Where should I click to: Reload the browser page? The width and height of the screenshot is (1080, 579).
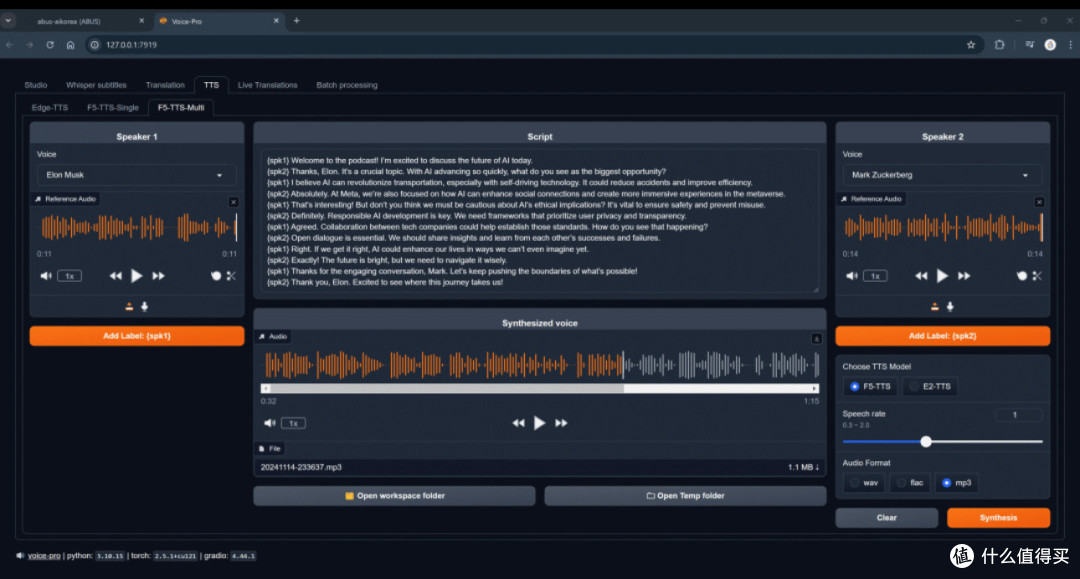coord(50,45)
